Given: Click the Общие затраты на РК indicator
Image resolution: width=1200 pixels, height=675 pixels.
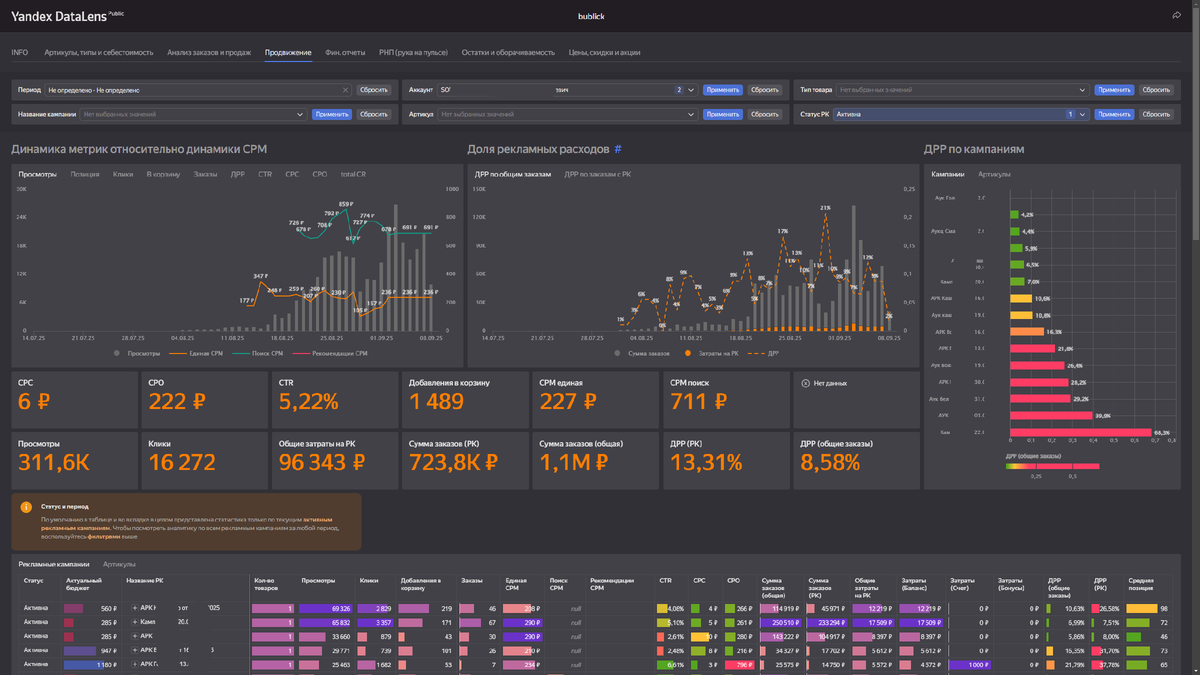Looking at the screenshot, I should [x=334, y=460].
